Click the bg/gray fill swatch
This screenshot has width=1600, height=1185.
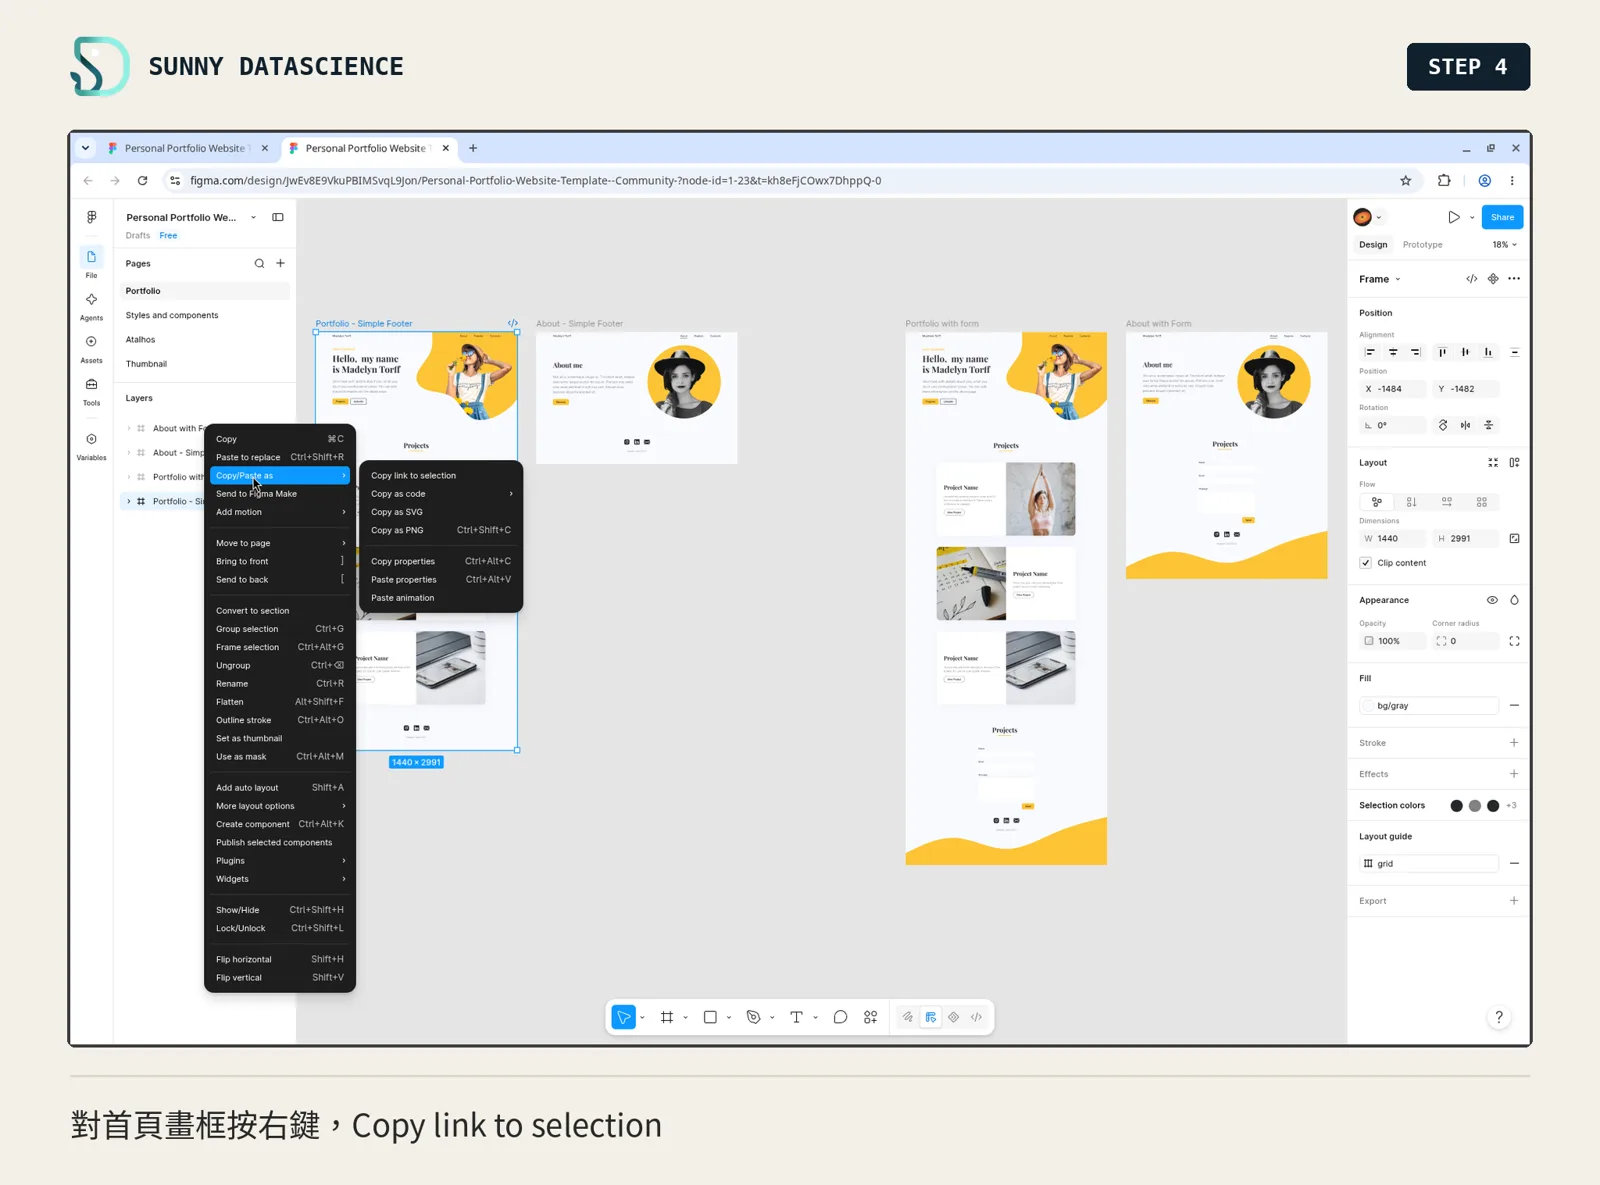coord(1368,706)
